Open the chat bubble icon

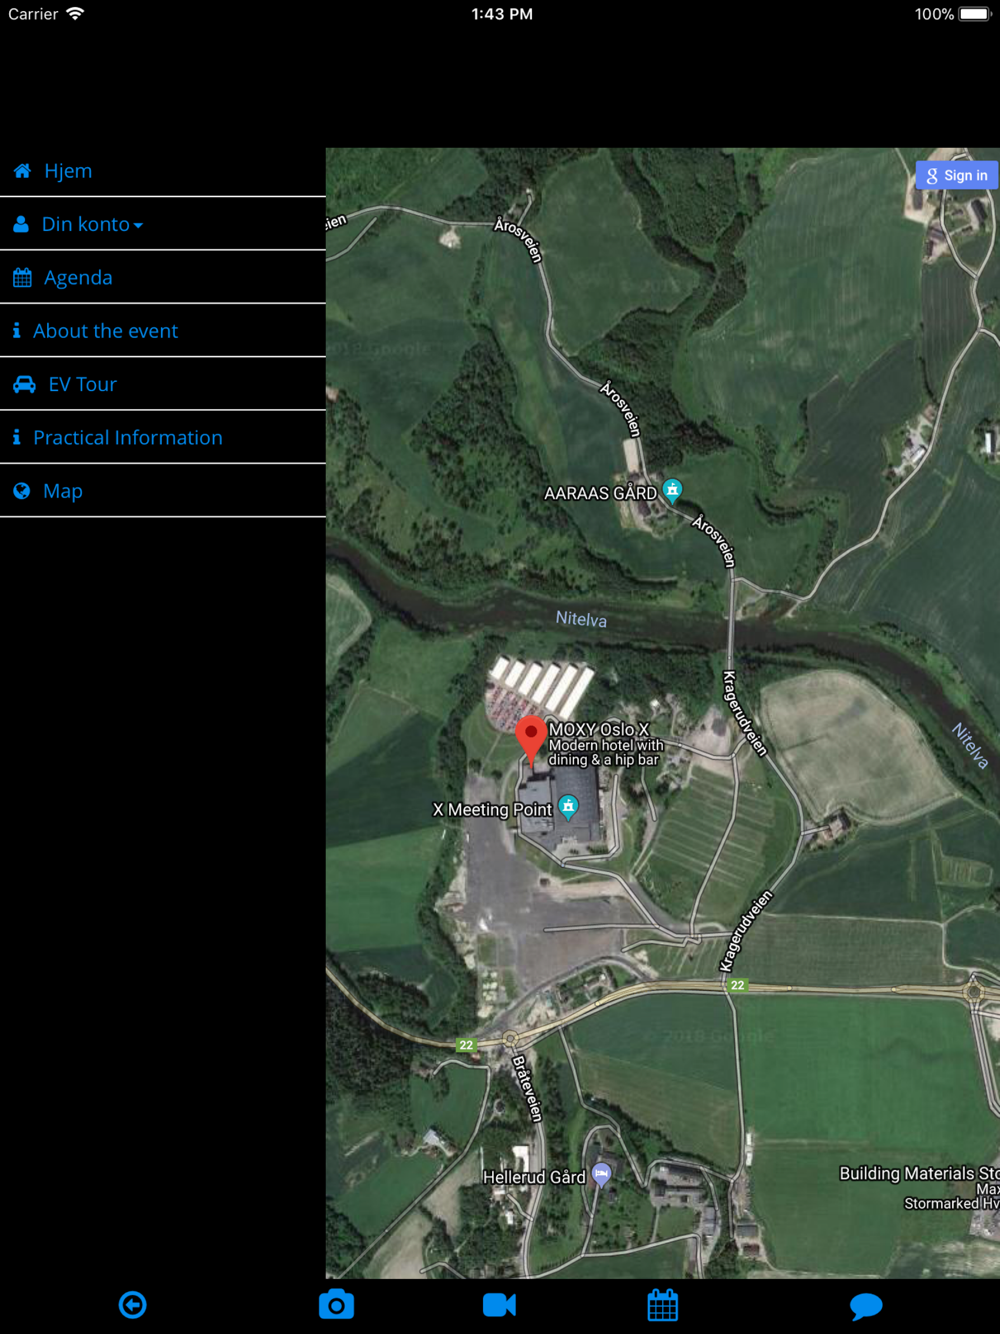click(866, 1306)
